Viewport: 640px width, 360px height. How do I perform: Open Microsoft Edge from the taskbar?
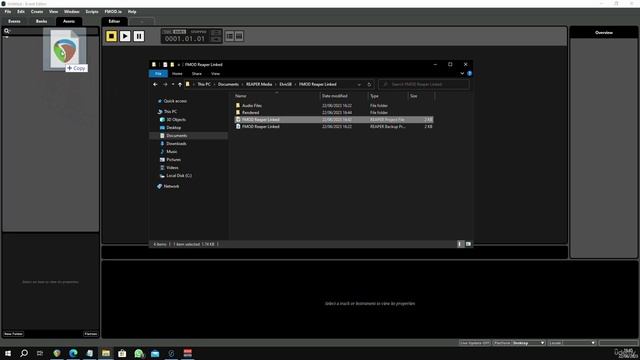[x=73, y=353]
